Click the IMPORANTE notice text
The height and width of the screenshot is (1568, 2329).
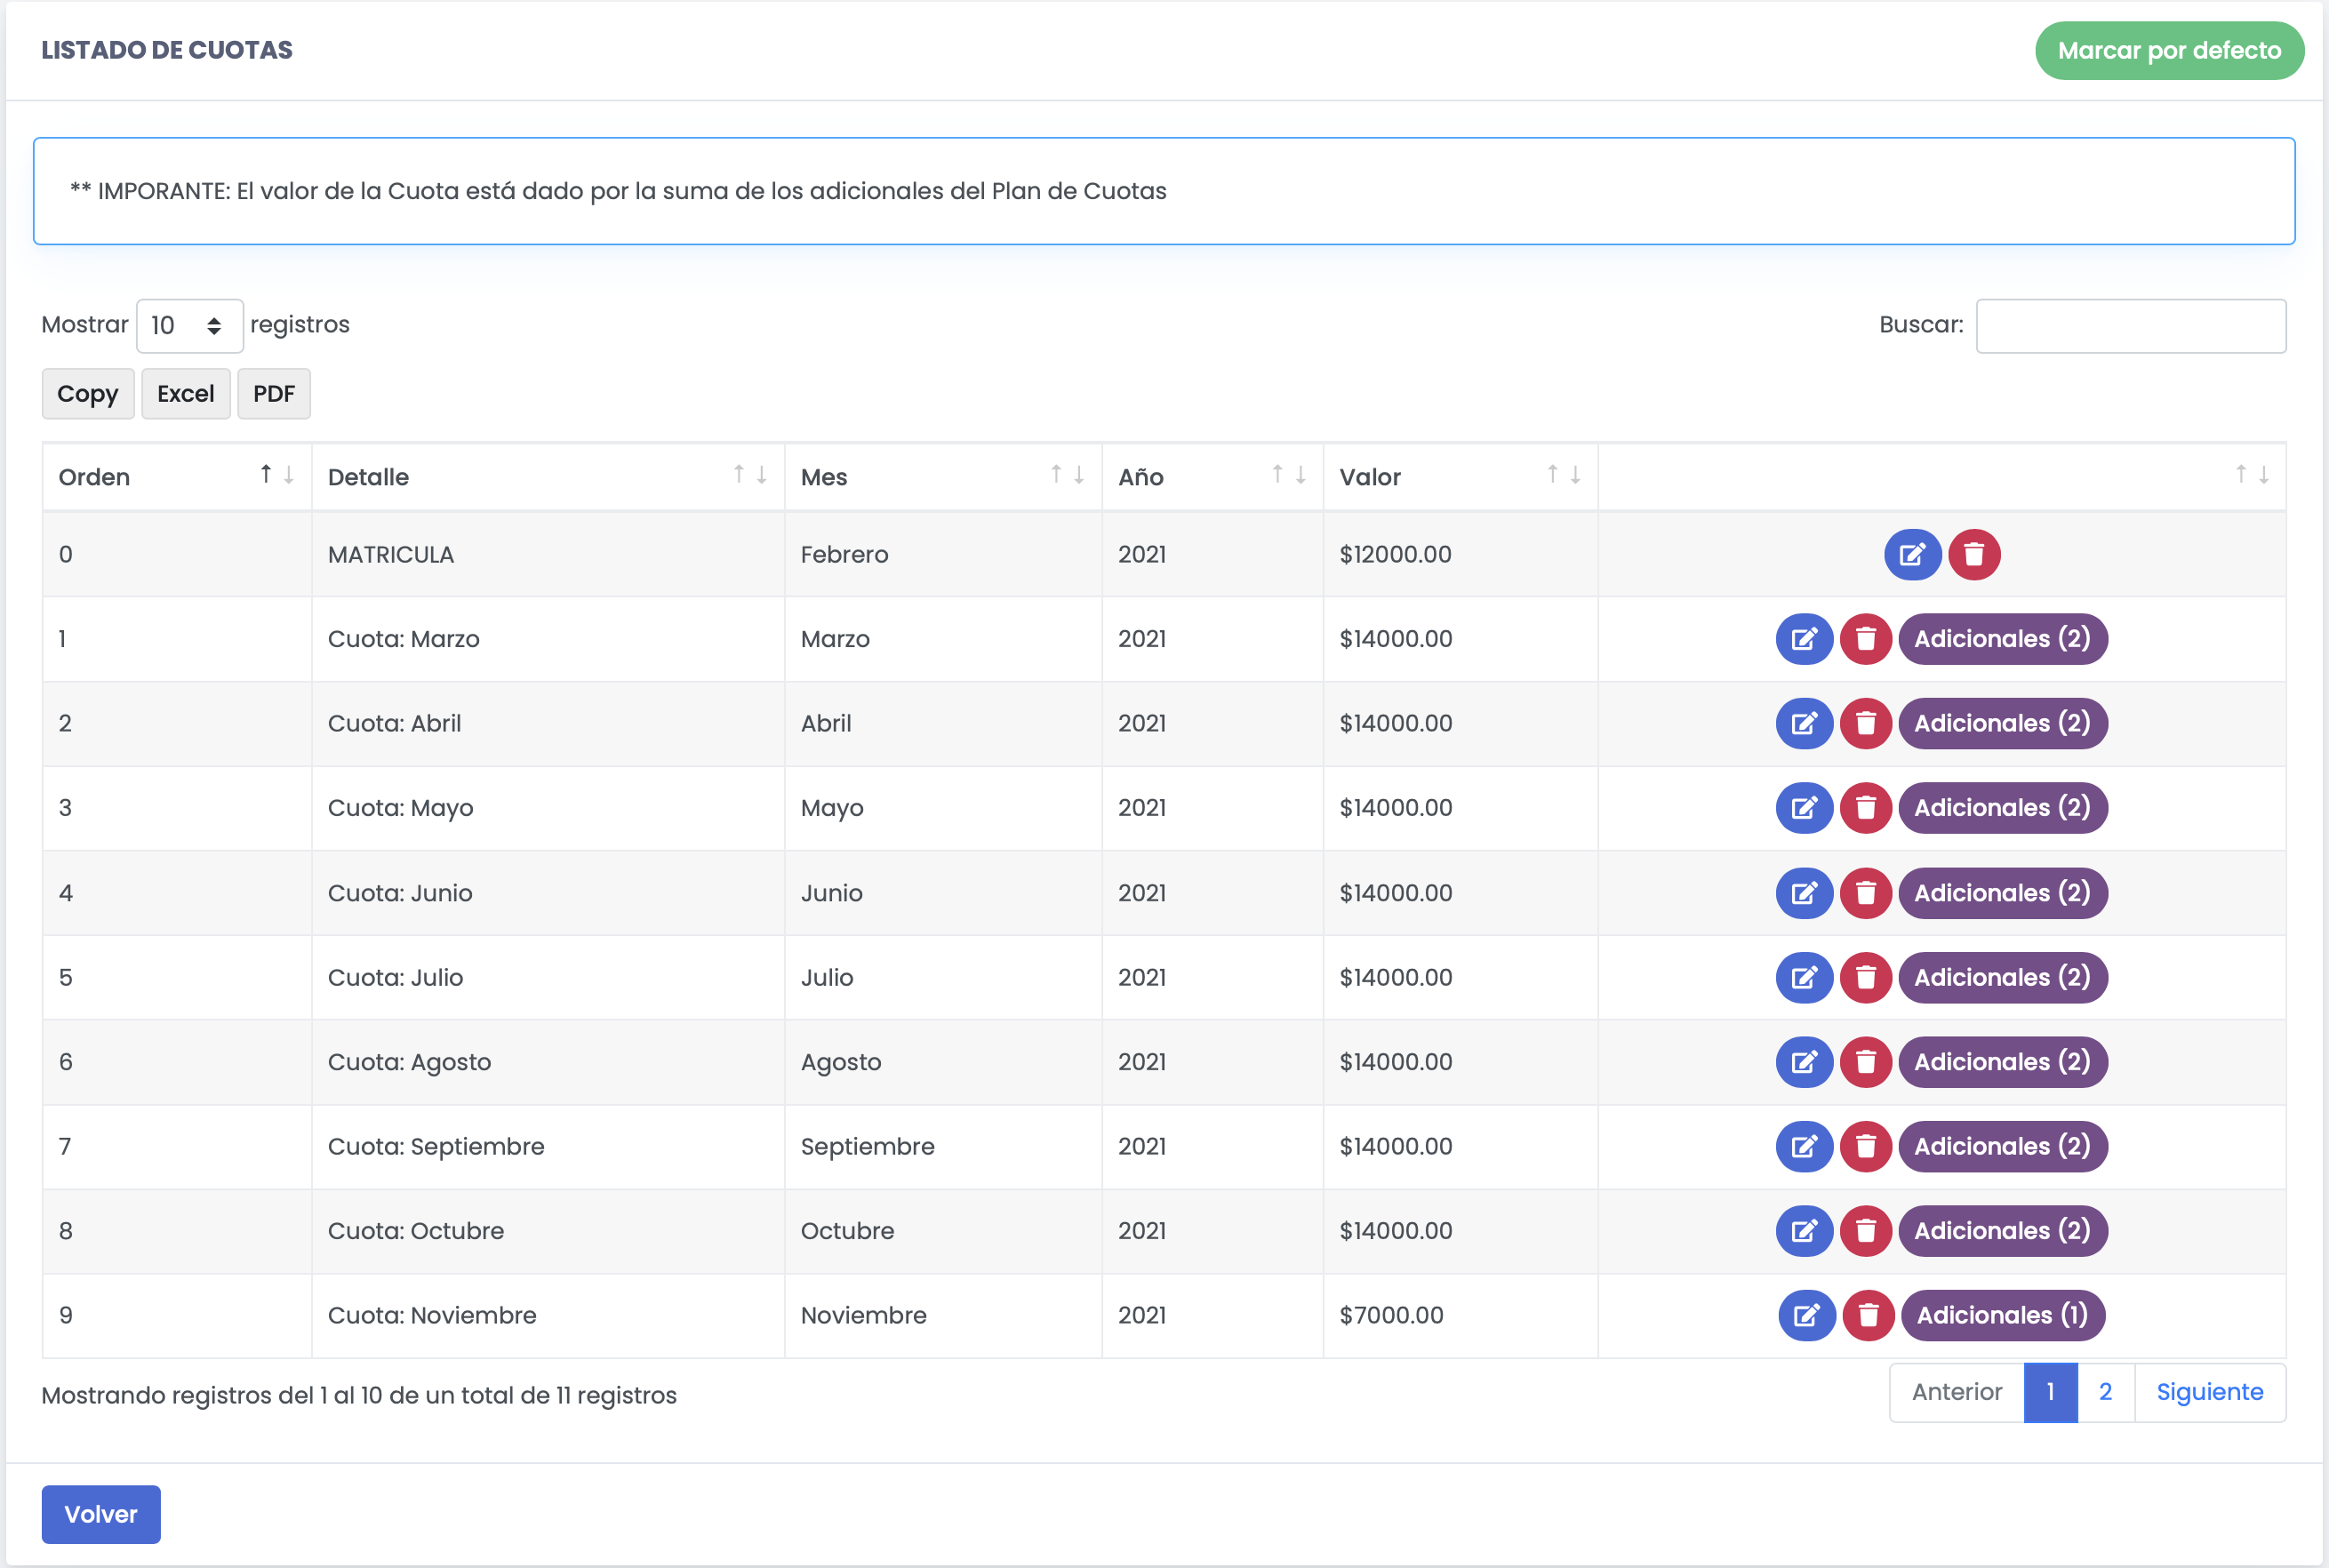coord(618,191)
